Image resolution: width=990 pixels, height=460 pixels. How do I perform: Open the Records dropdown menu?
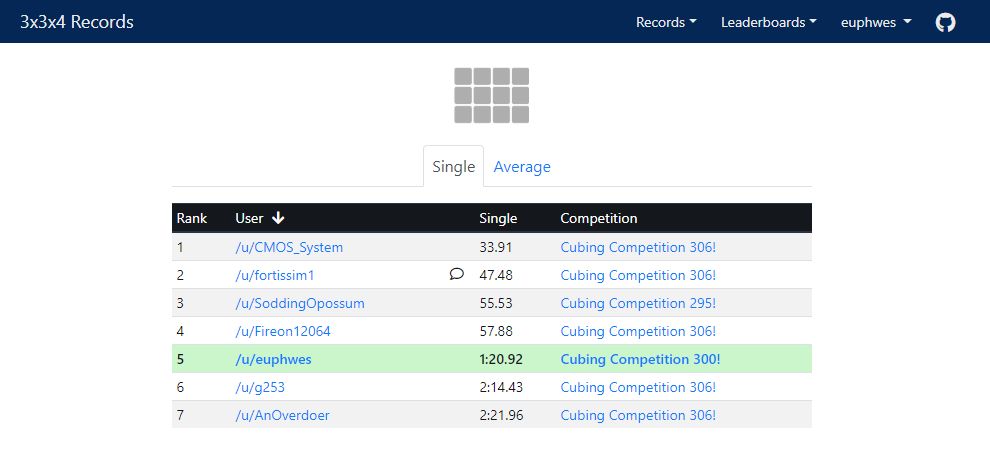coord(666,22)
